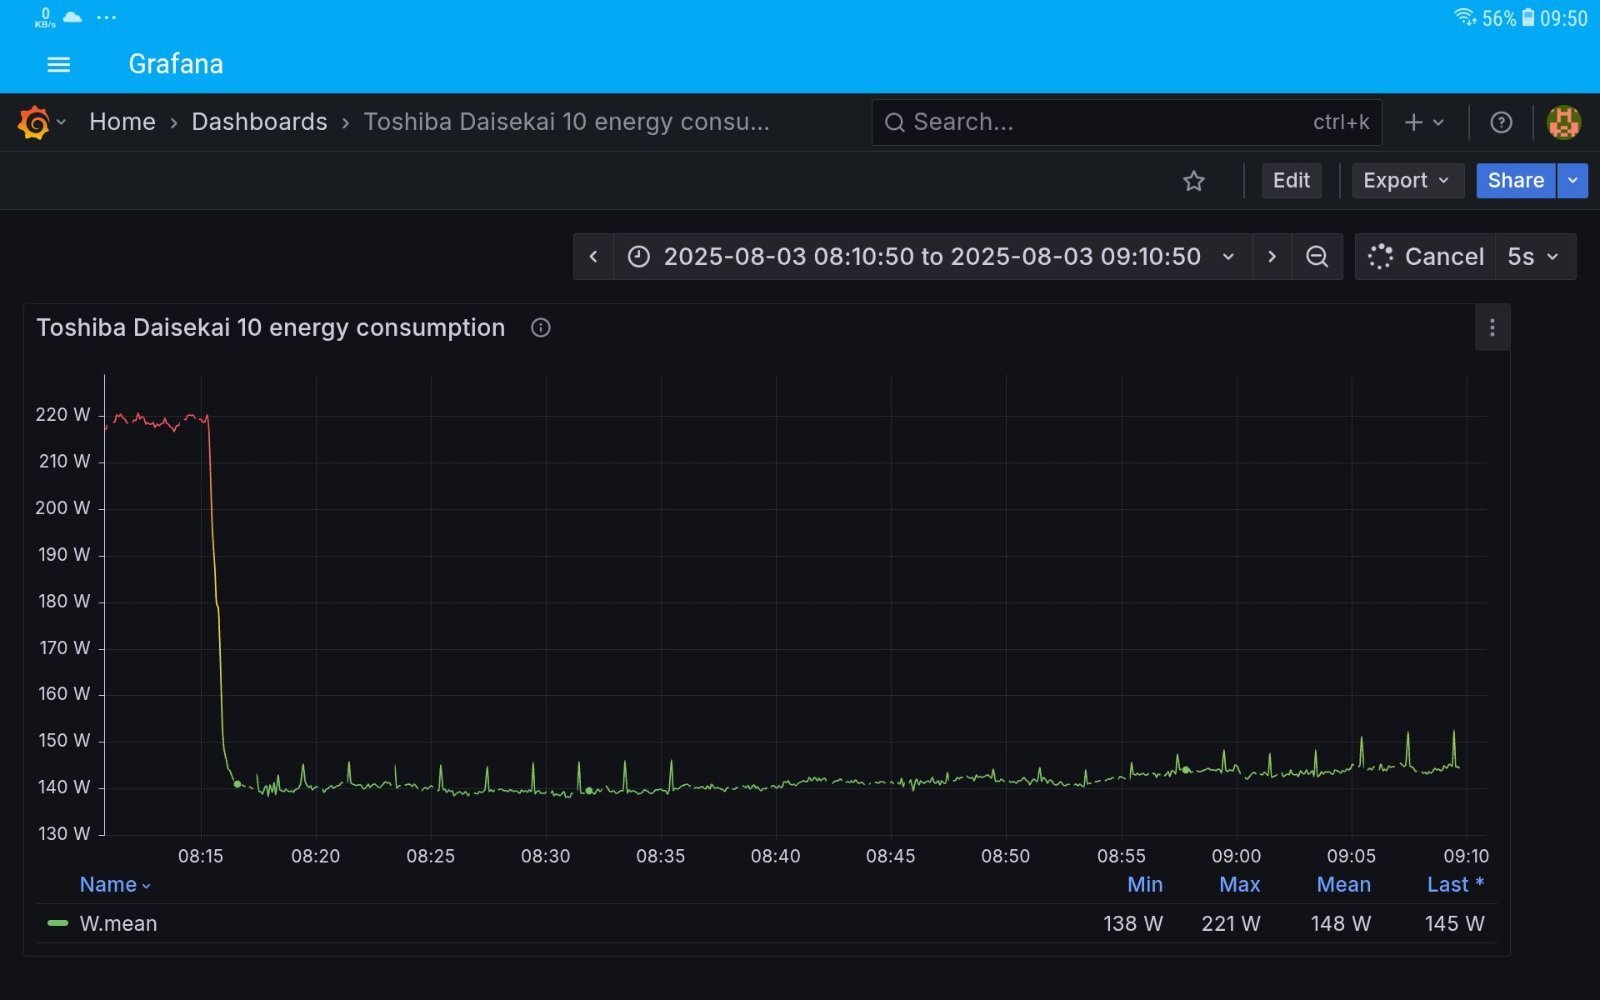Tap the 09:50 status bar clock
This screenshot has width=1600, height=1000.
pyautogui.click(x=1564, y=18)
